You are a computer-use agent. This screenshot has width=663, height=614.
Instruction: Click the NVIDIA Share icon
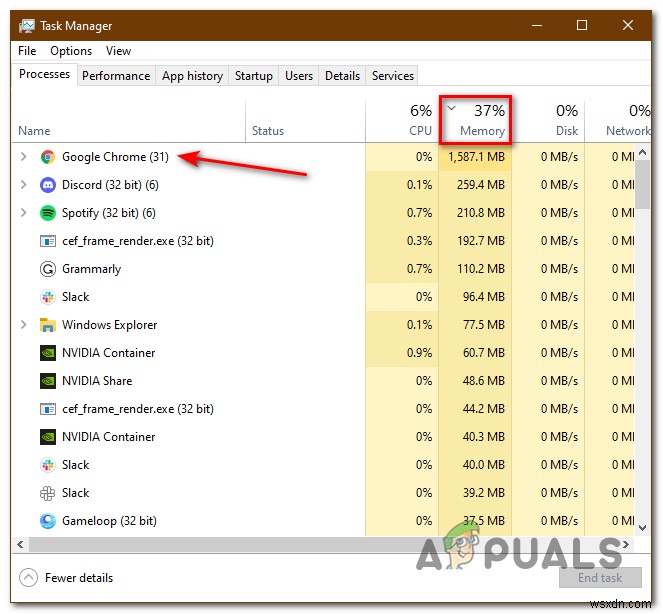(x=48, y=381)
